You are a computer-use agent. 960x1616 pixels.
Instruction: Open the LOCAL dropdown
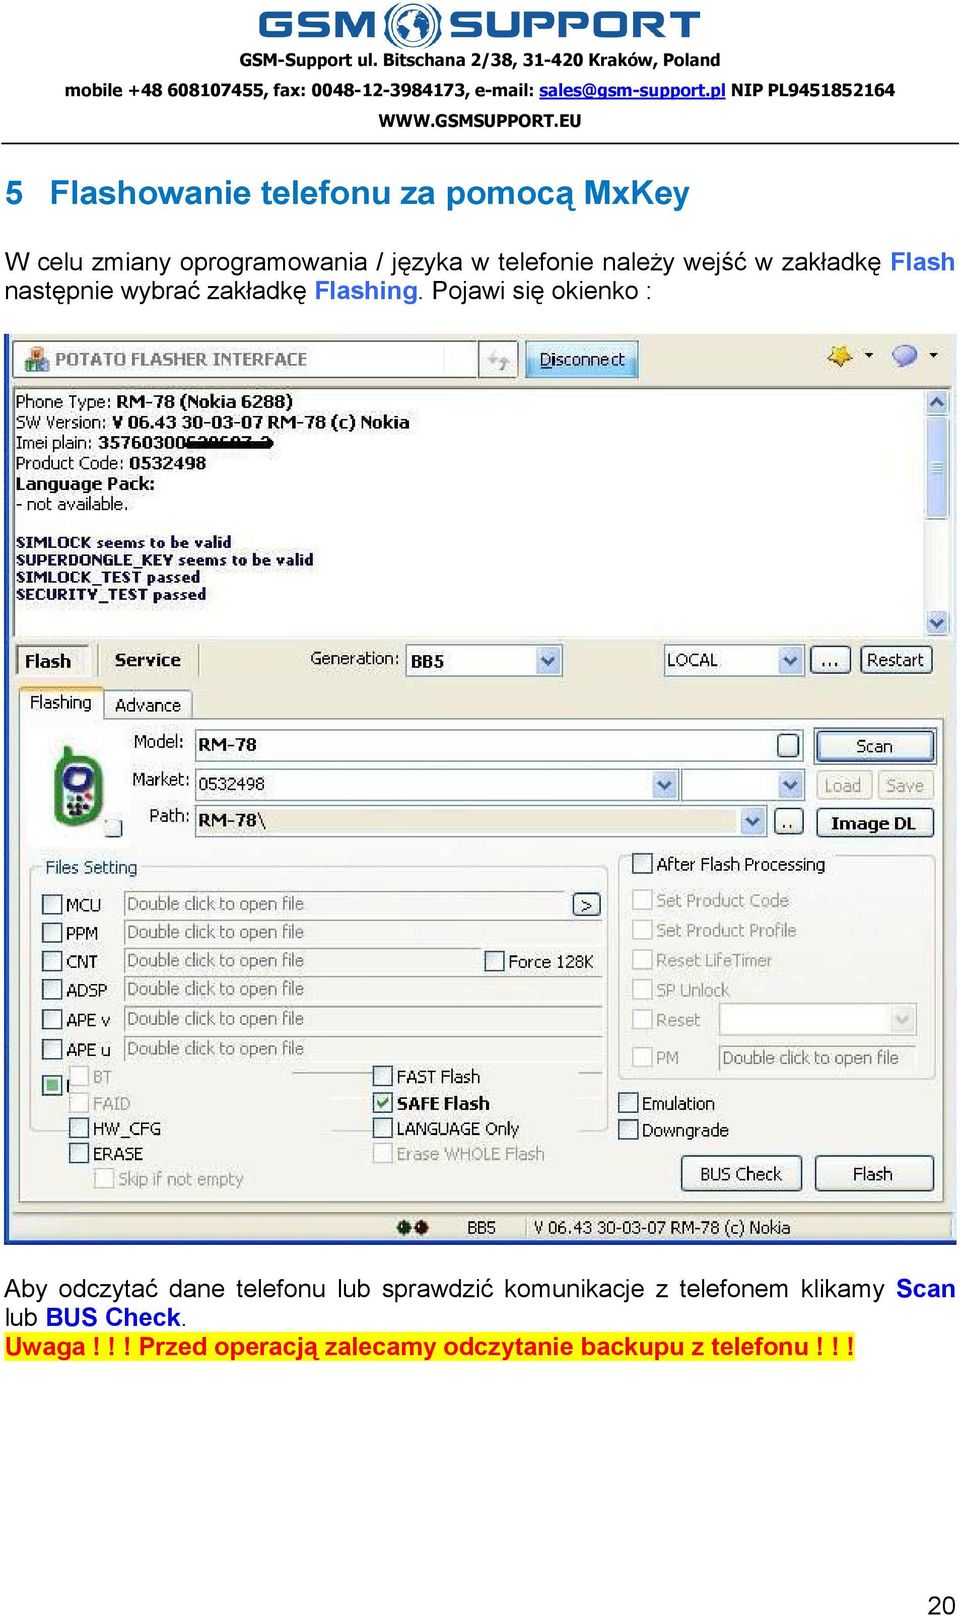[x=790, y=661]
